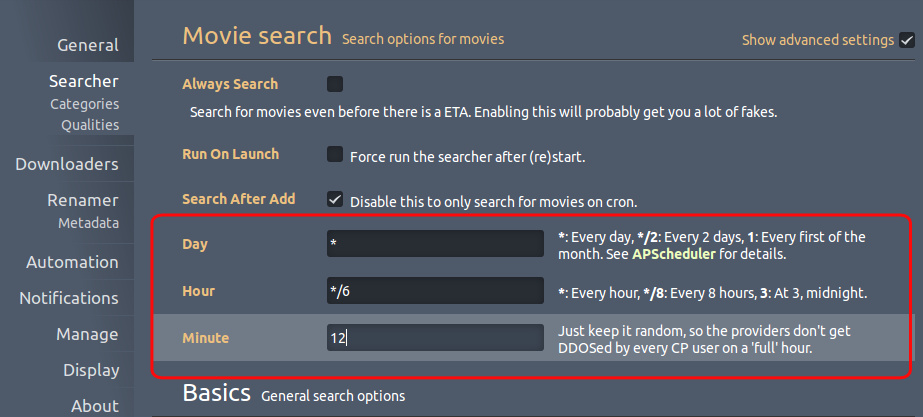Open Metadata under Renamer

(x=88, y=224)
